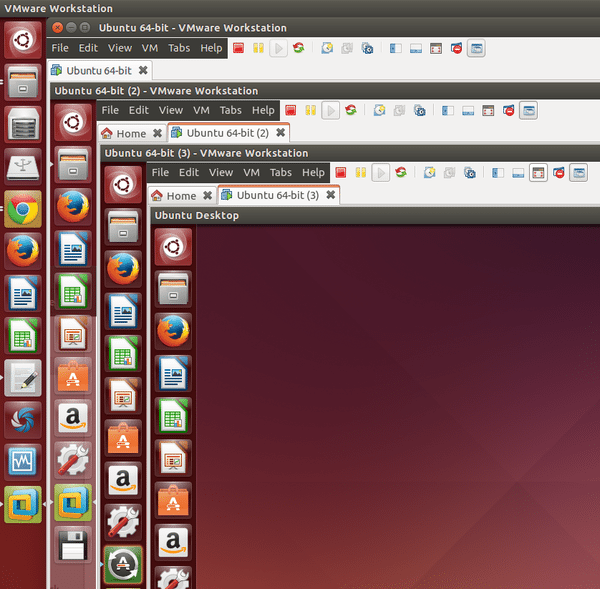Screen dimensions: 600x589
Task: Take a snapshot in Ubuntu 64-bit window toolbar
Action: point(327,48)
